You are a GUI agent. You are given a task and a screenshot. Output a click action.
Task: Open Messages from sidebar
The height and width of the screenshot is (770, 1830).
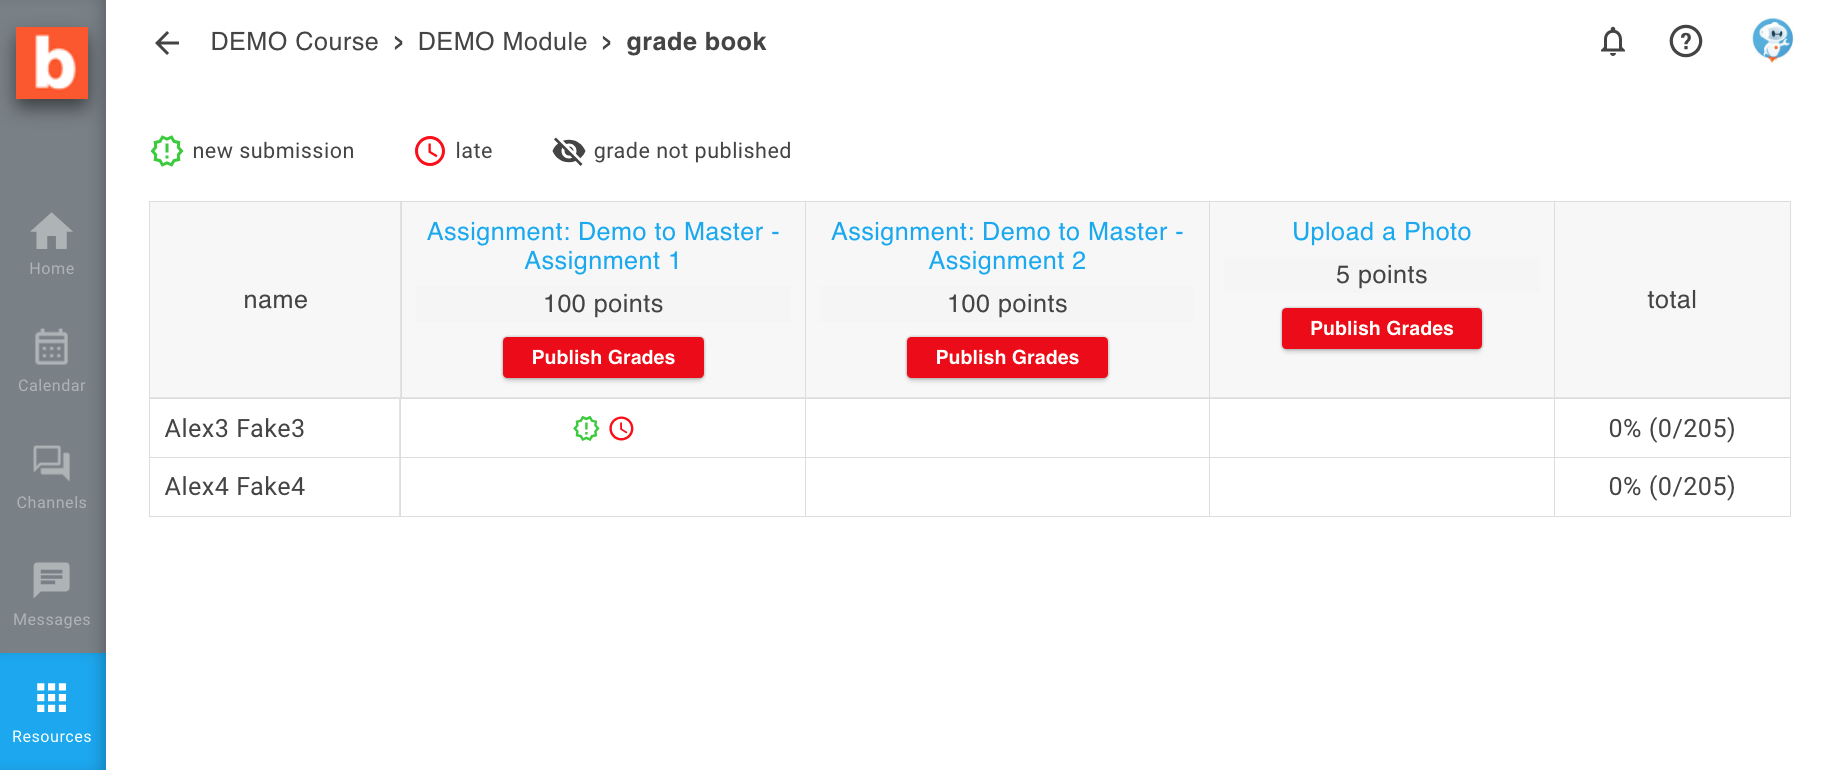(52, 595)
